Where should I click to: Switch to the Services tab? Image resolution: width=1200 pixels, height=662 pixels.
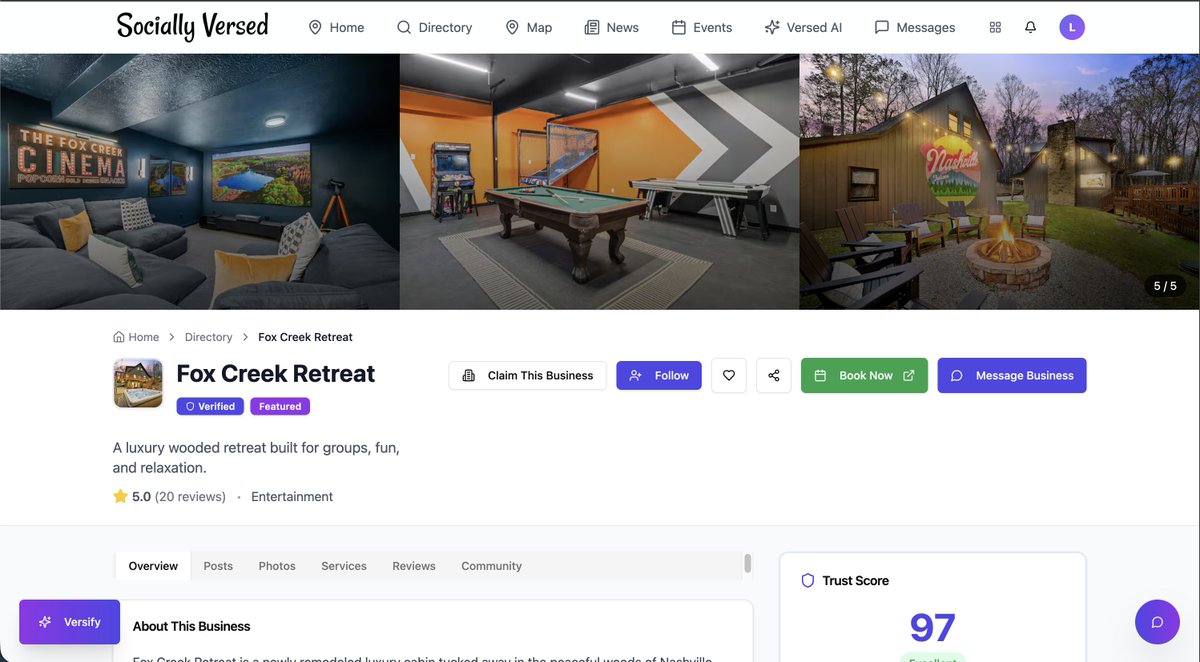point(344,566)
